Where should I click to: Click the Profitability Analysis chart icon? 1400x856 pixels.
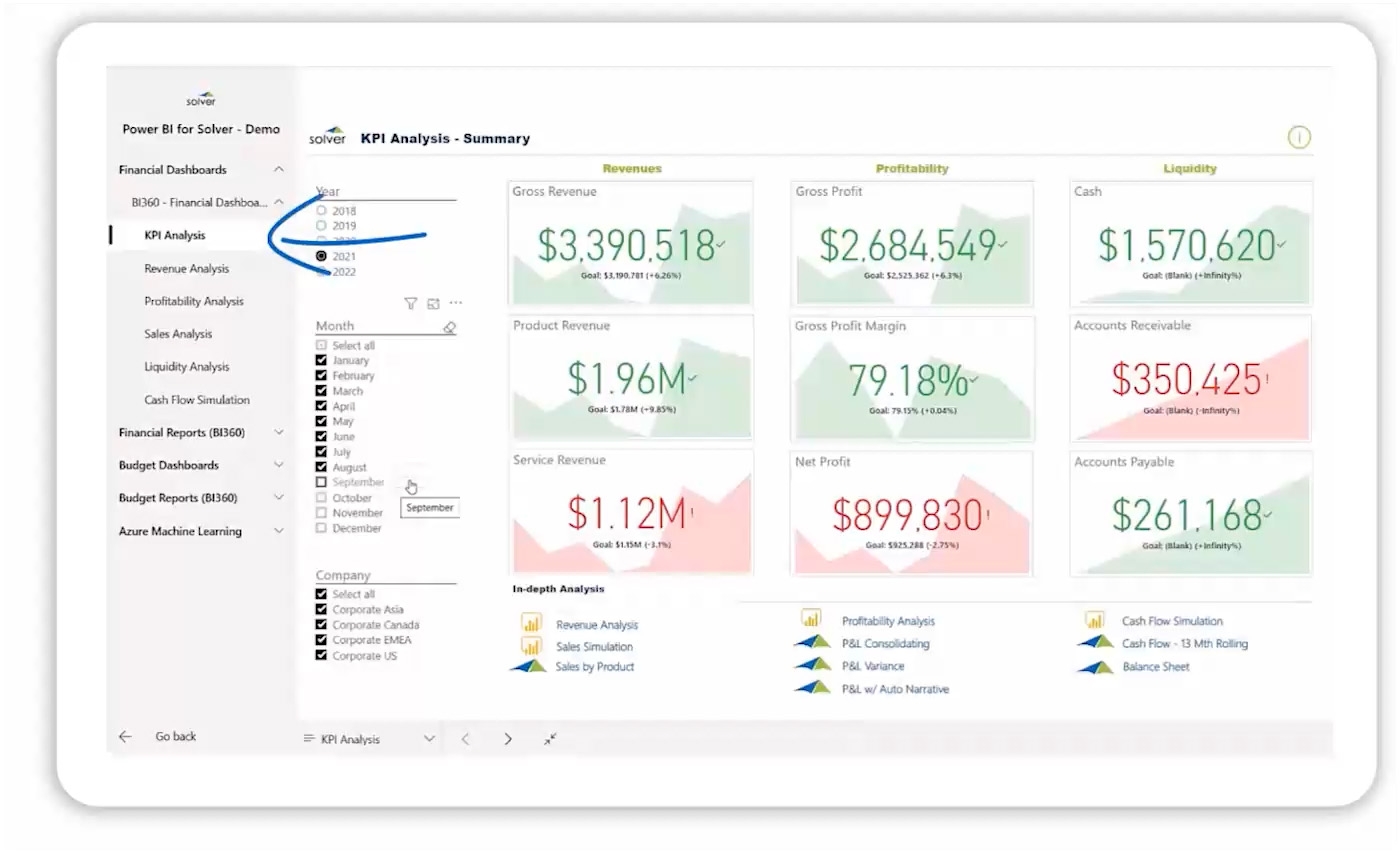(x=811, y=619)
